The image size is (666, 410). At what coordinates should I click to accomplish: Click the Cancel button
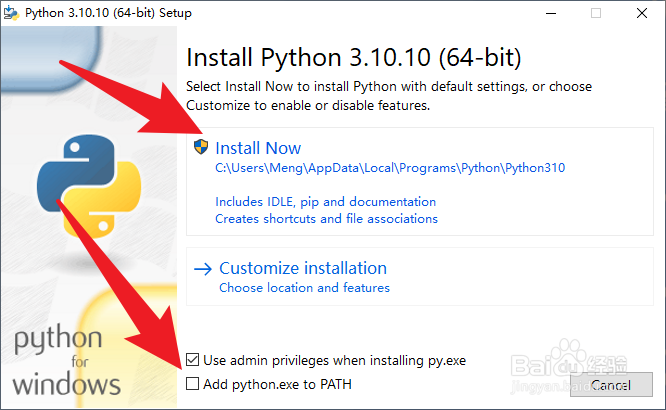(611, 385)
